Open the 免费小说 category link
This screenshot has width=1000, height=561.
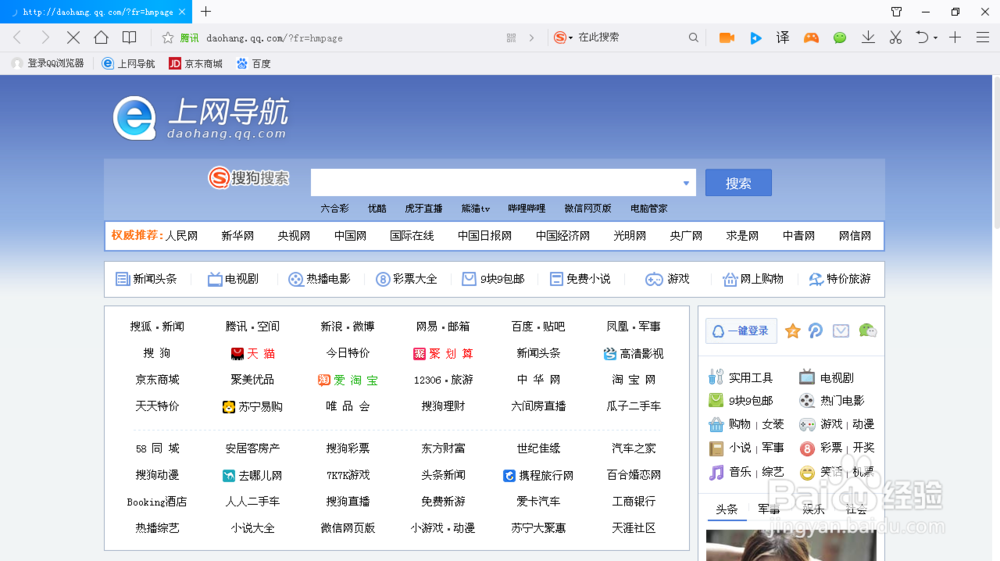[580, 279]
